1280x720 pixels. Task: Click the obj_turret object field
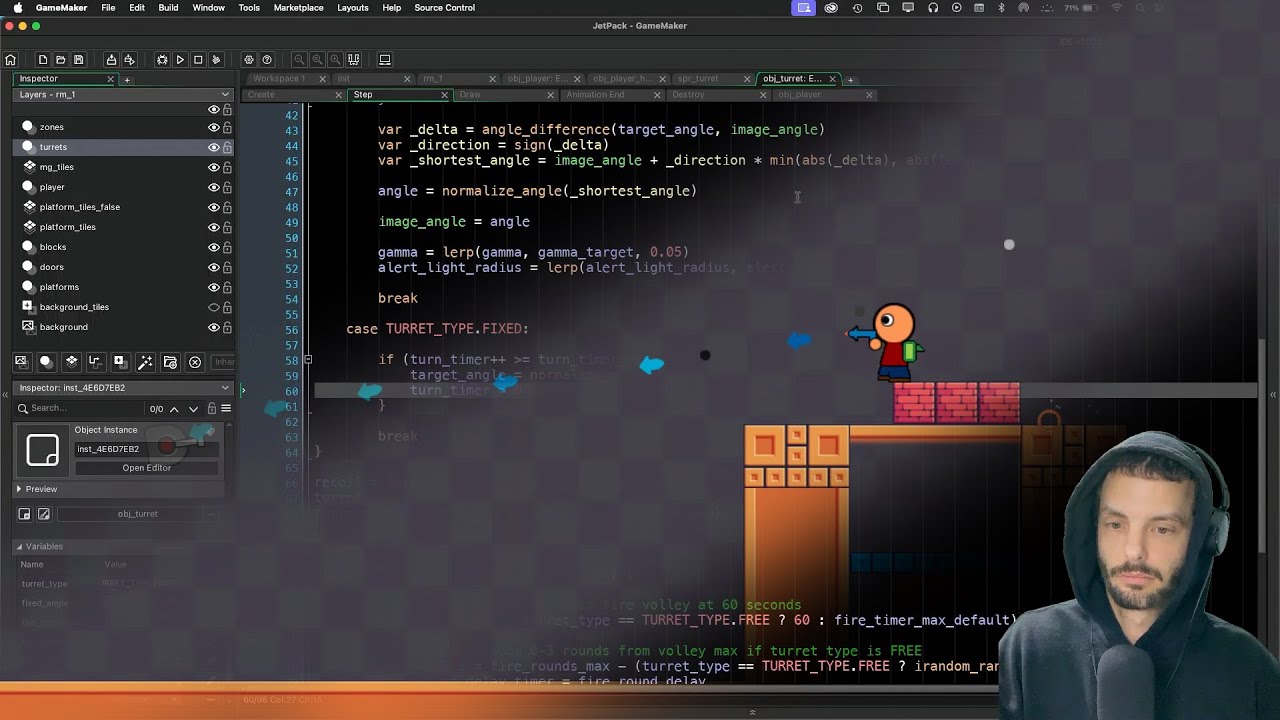pyautogui.click(x=137, y=514)
